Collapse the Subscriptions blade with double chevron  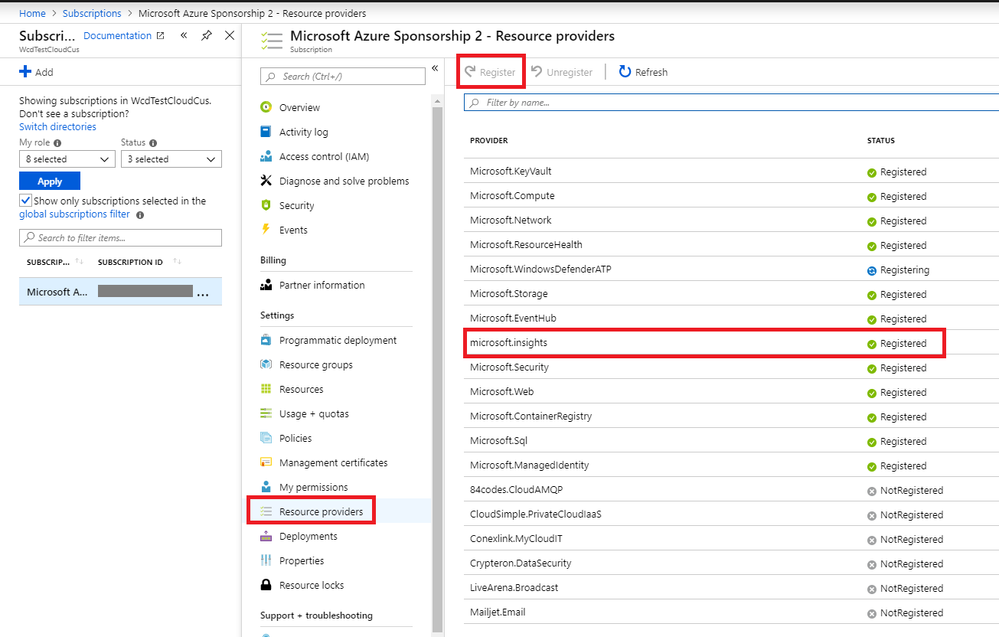(183, 36)
